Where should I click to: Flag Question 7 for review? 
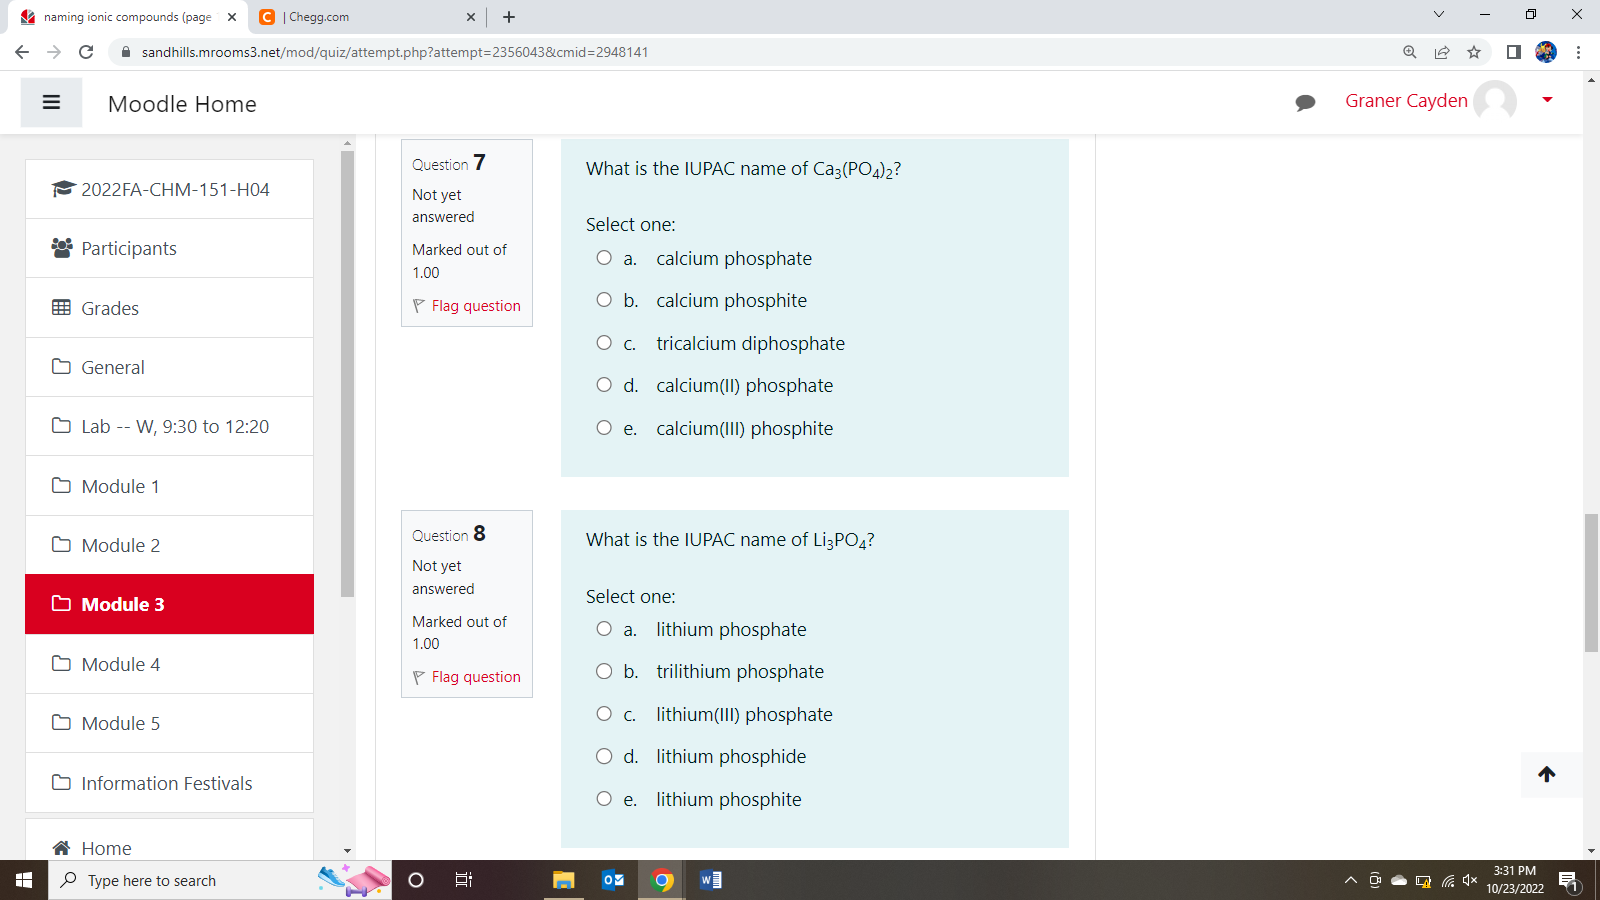click(x=466, y=306)
